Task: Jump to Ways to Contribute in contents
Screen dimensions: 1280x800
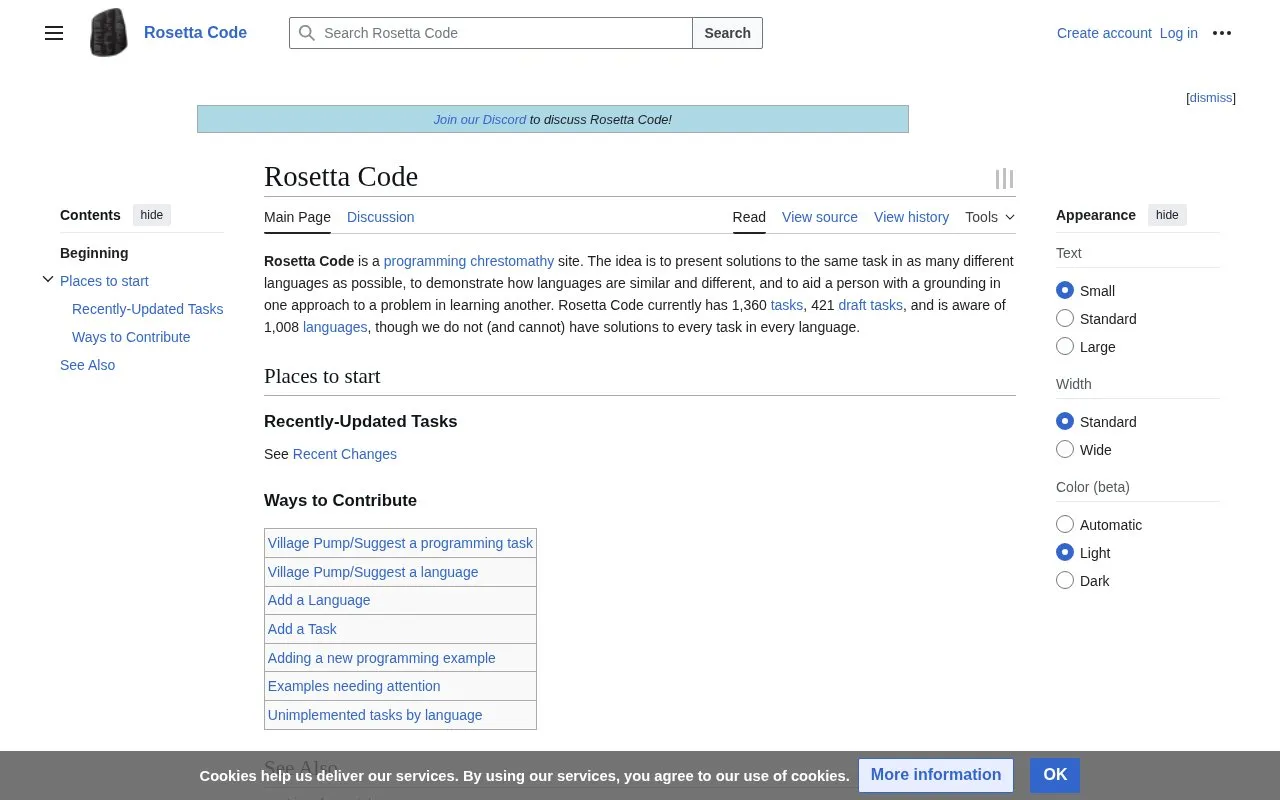Action: pyautogui.click(x=131, y=337)
